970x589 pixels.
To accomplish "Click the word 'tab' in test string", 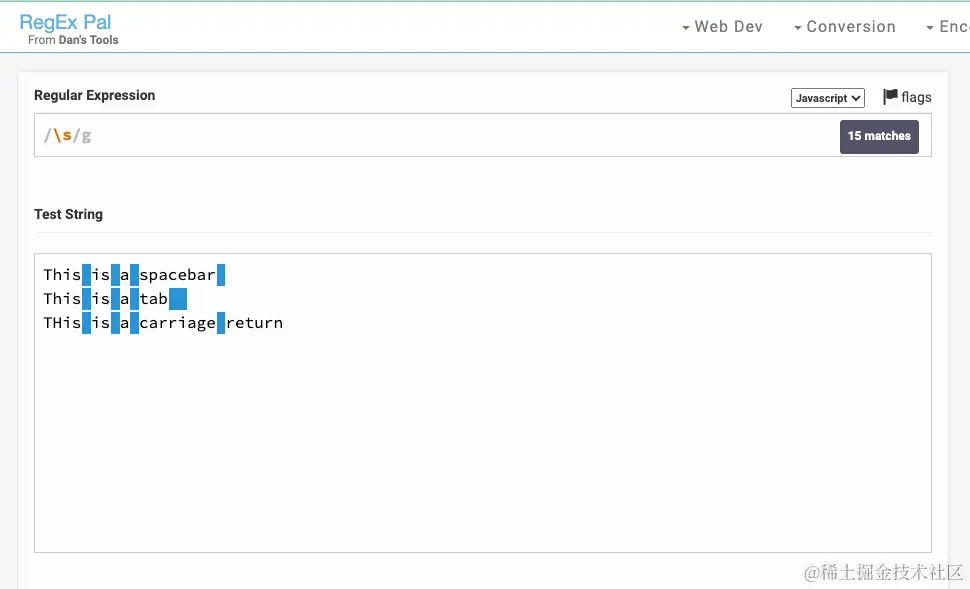I will point(153,299).
